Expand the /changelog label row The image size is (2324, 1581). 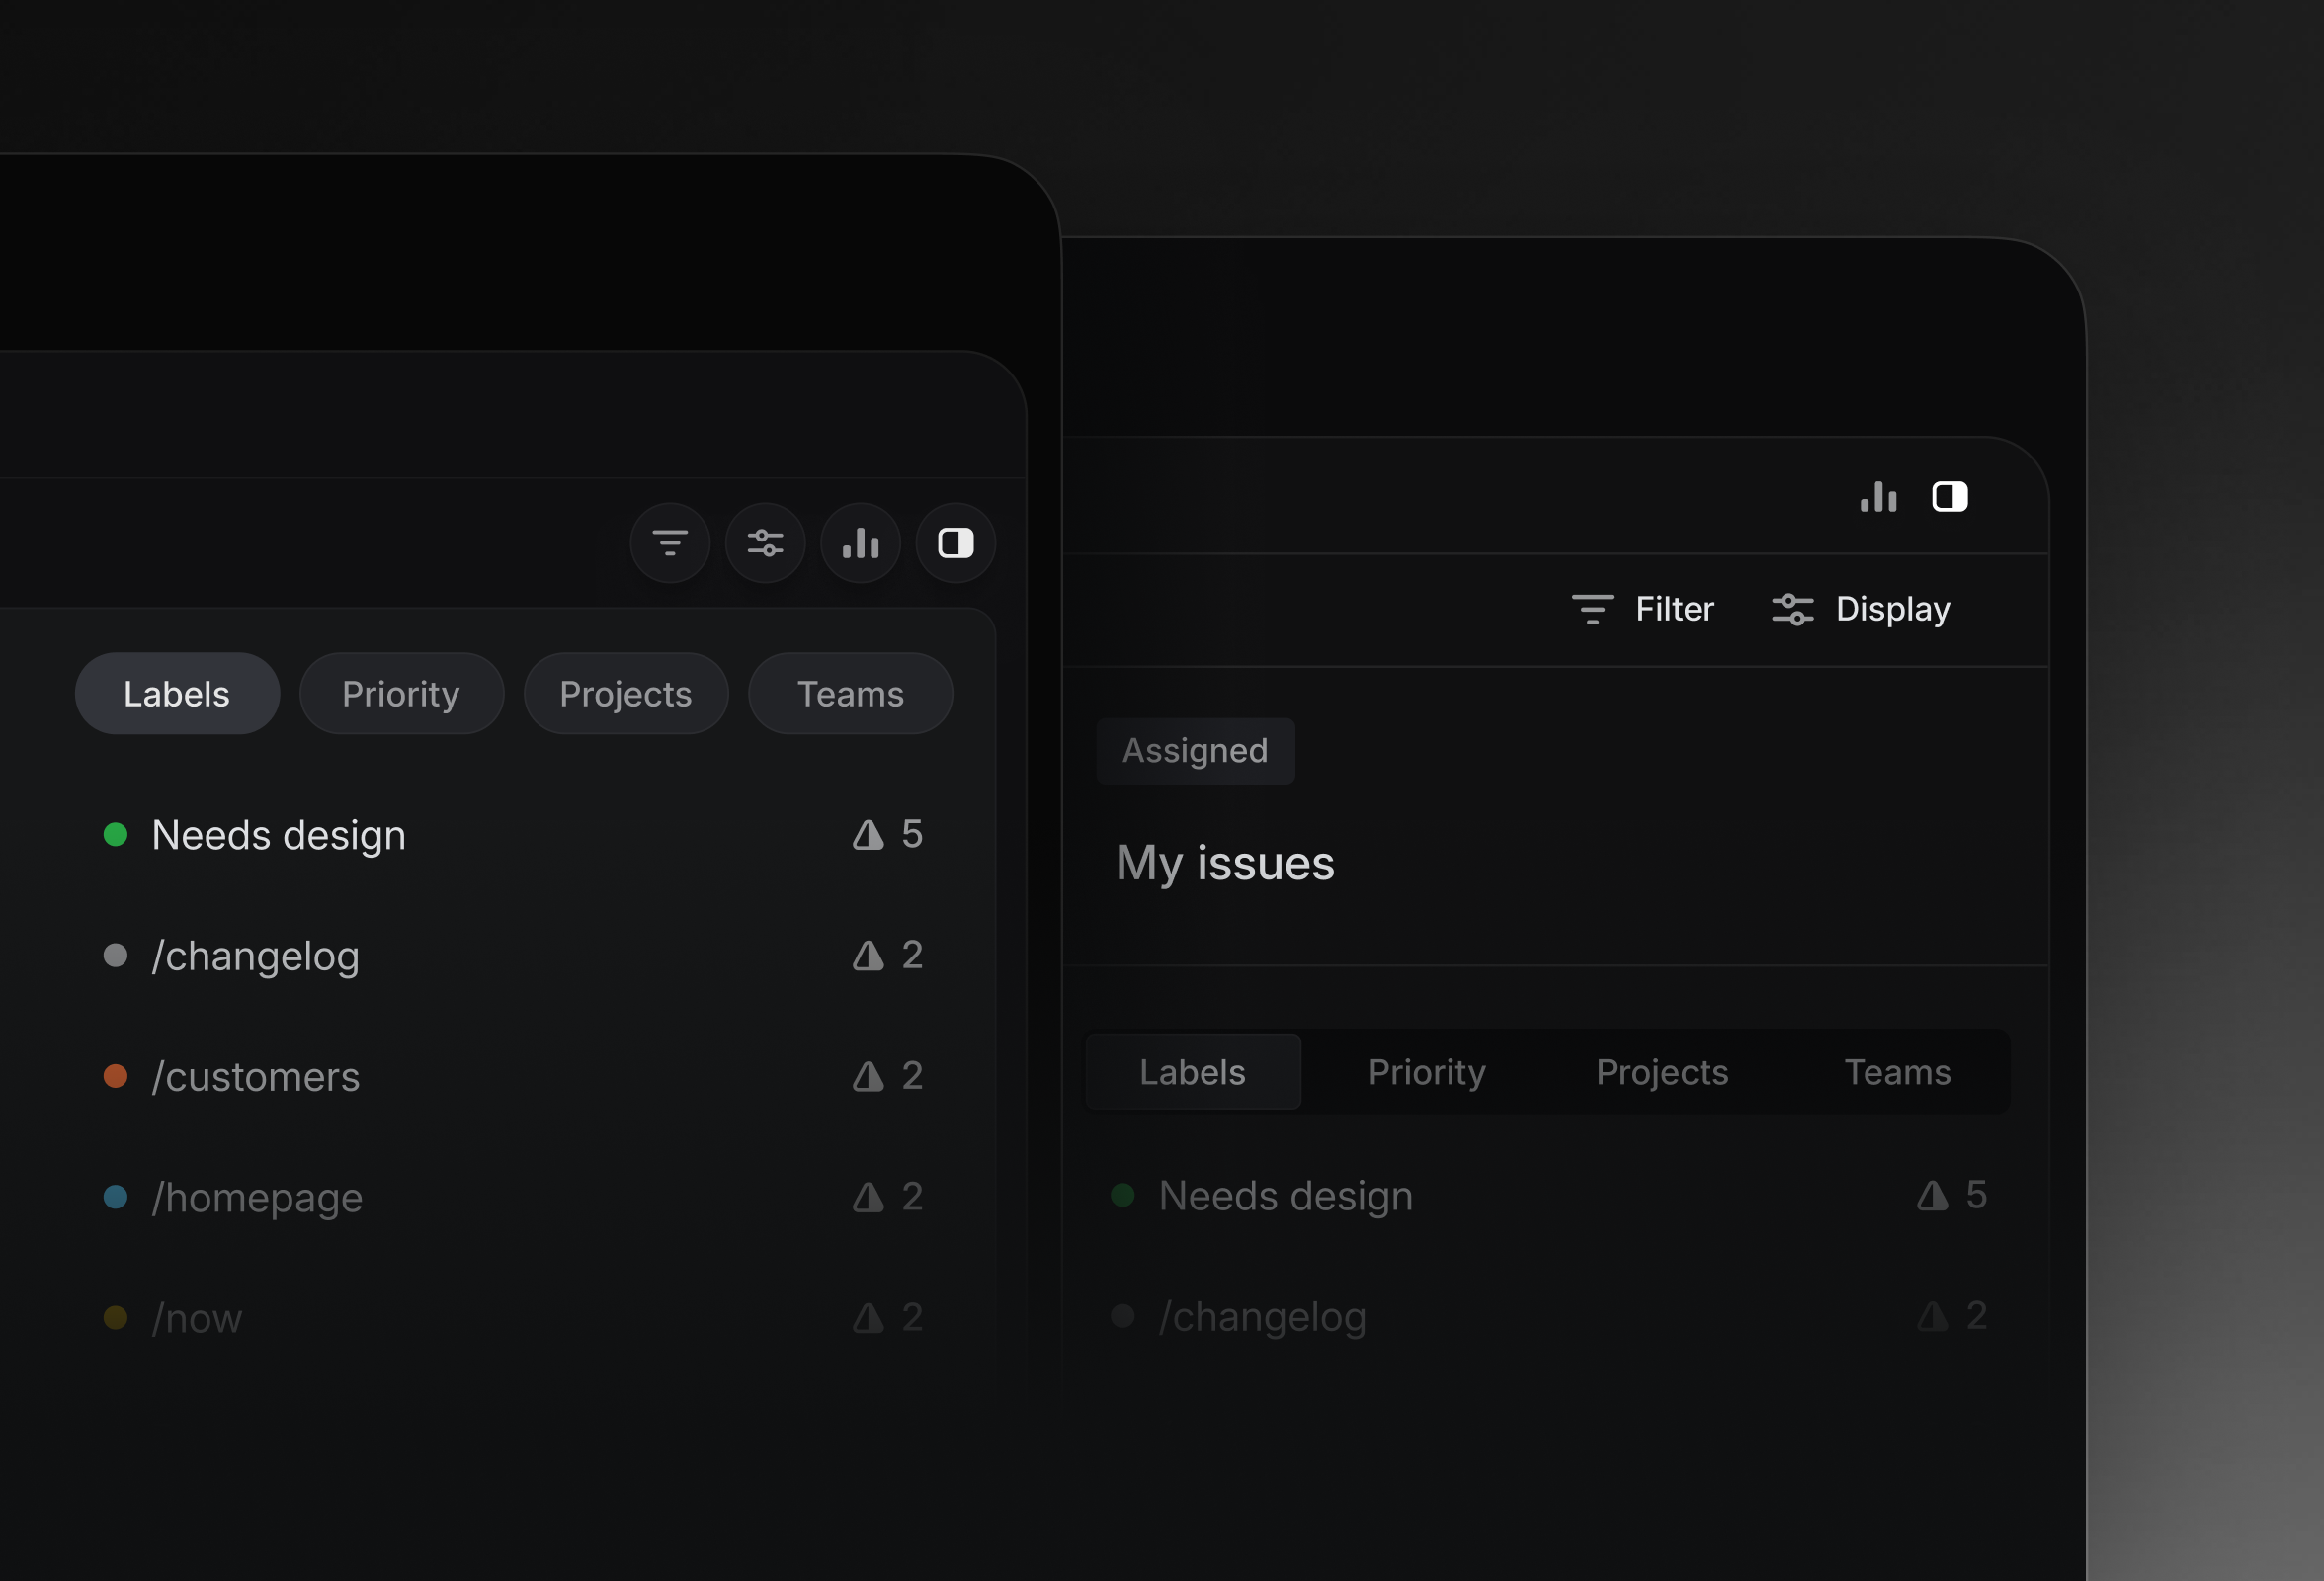(x=256, y=956)
